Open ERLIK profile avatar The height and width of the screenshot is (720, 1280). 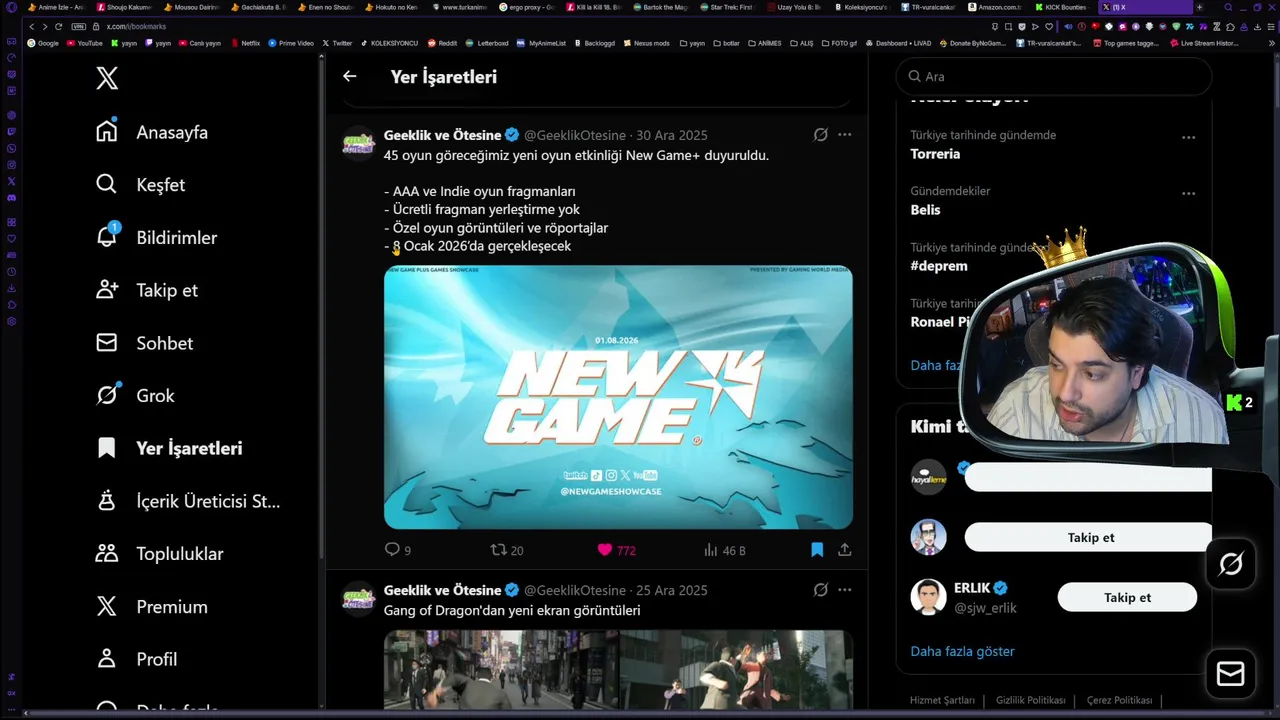(928, 597)
